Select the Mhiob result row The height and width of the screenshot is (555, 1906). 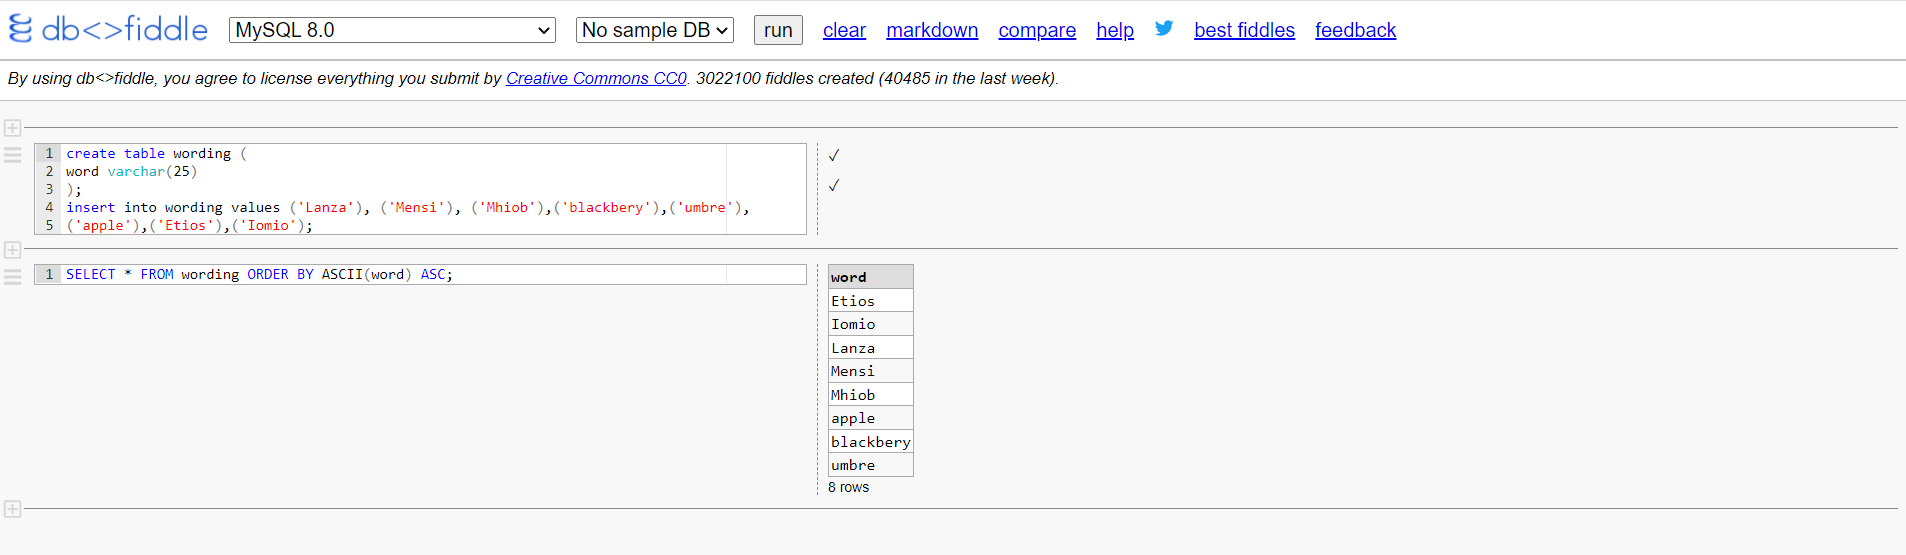click(870, 395)
